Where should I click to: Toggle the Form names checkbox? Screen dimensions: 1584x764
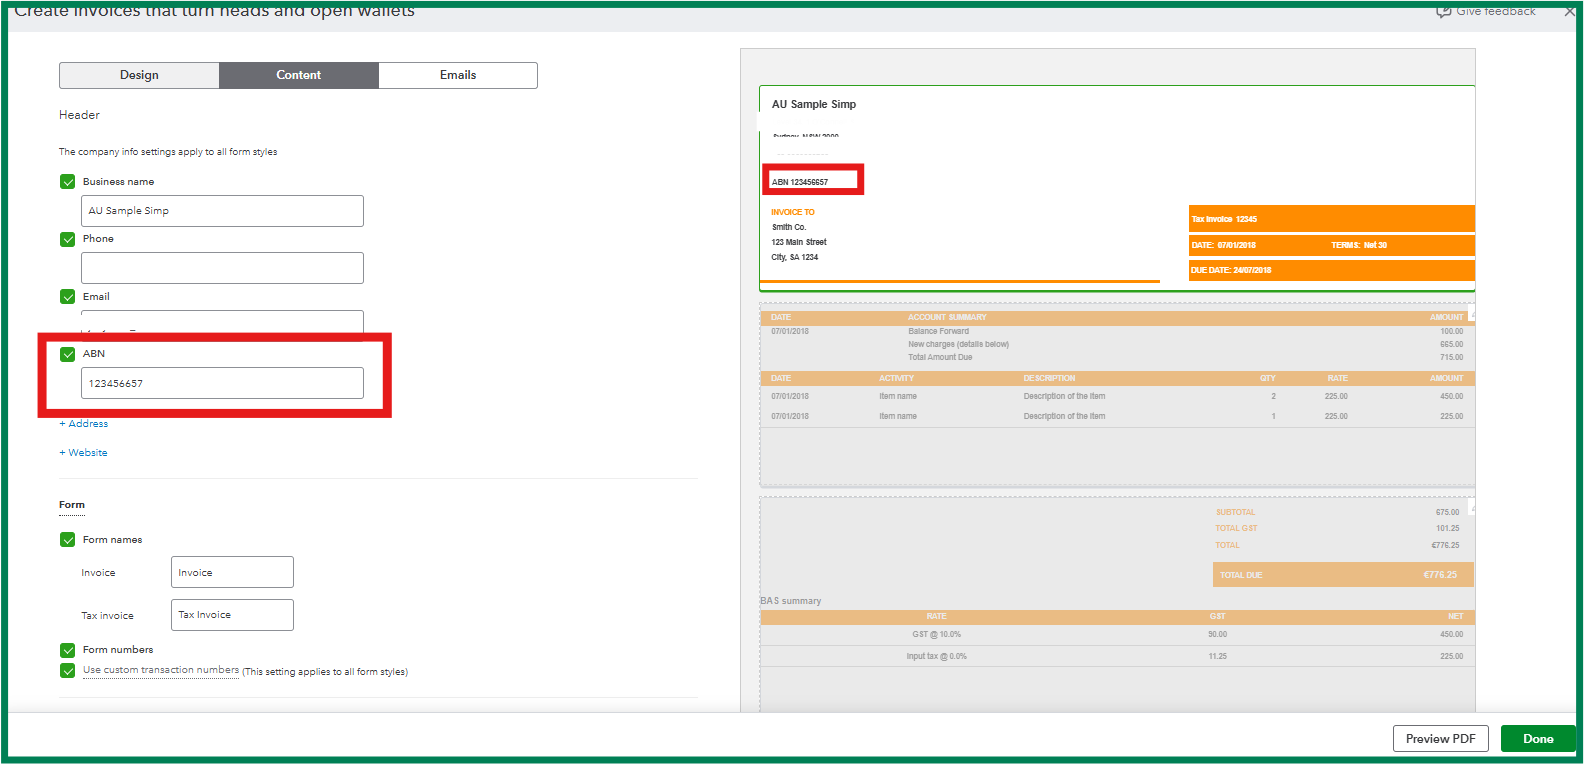point(68,540)
